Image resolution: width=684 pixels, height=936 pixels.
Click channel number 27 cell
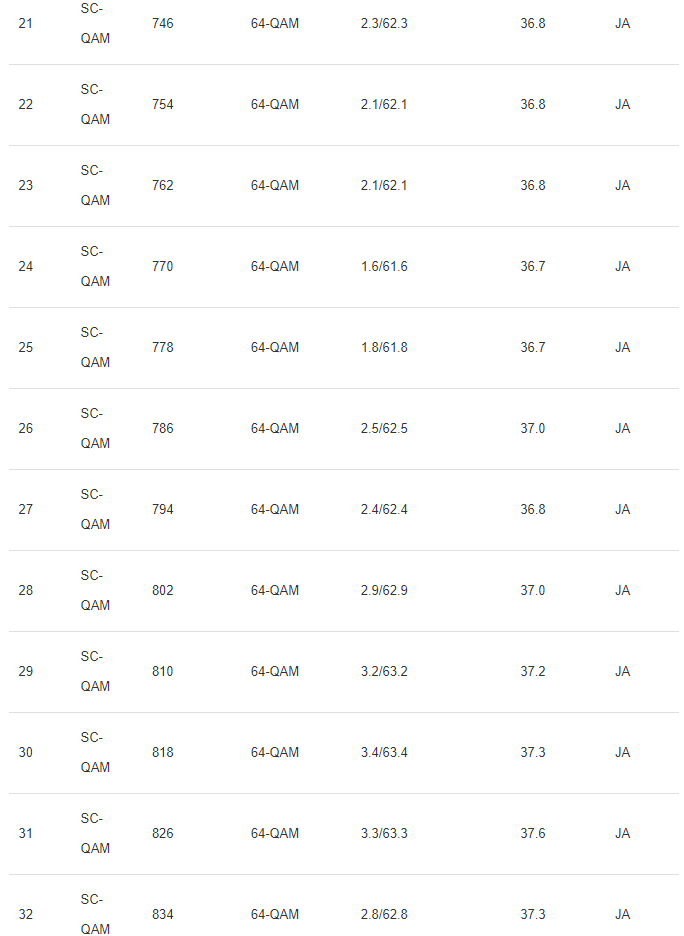click(x=25, y=509)
